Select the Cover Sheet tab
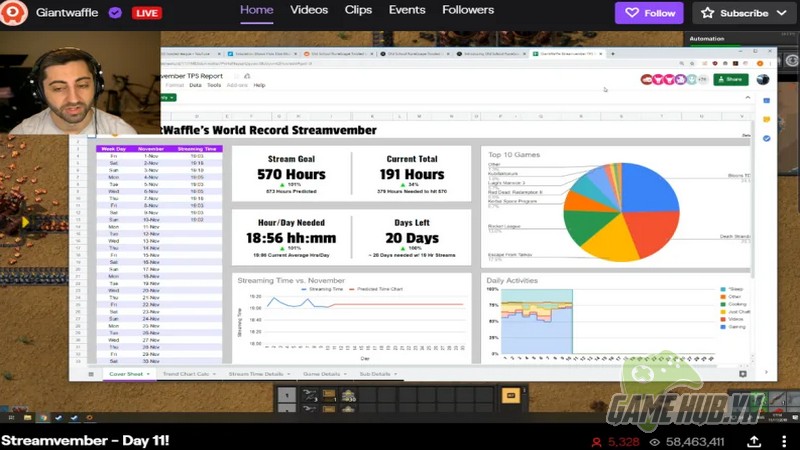The width and height of the screenshot is (800, 450). click(126, 374)
